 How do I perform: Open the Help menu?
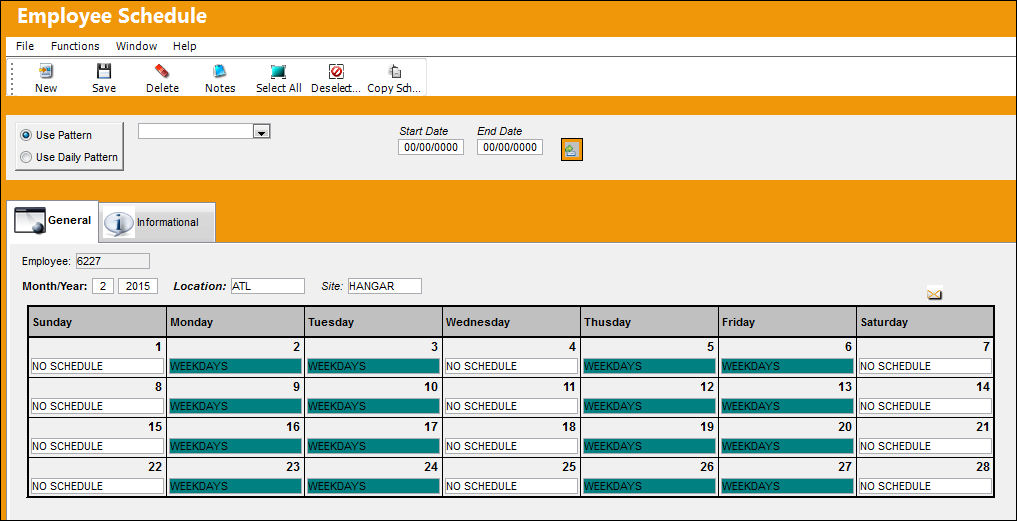[x=184, y=46]
